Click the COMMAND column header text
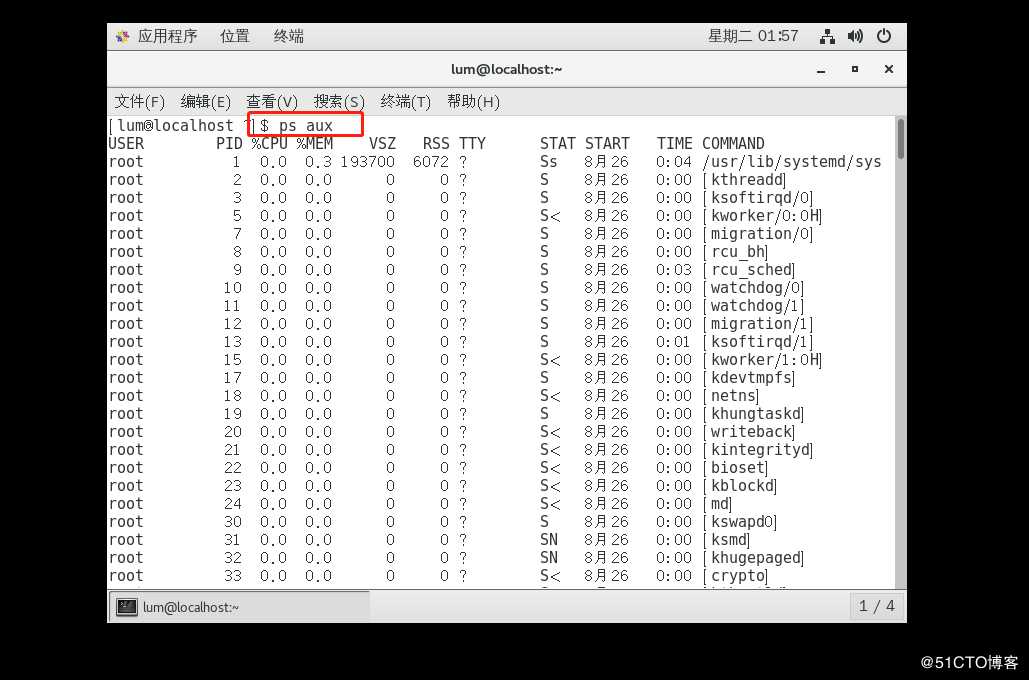This screenshot has width=1029, height=680. coord(733,144)
